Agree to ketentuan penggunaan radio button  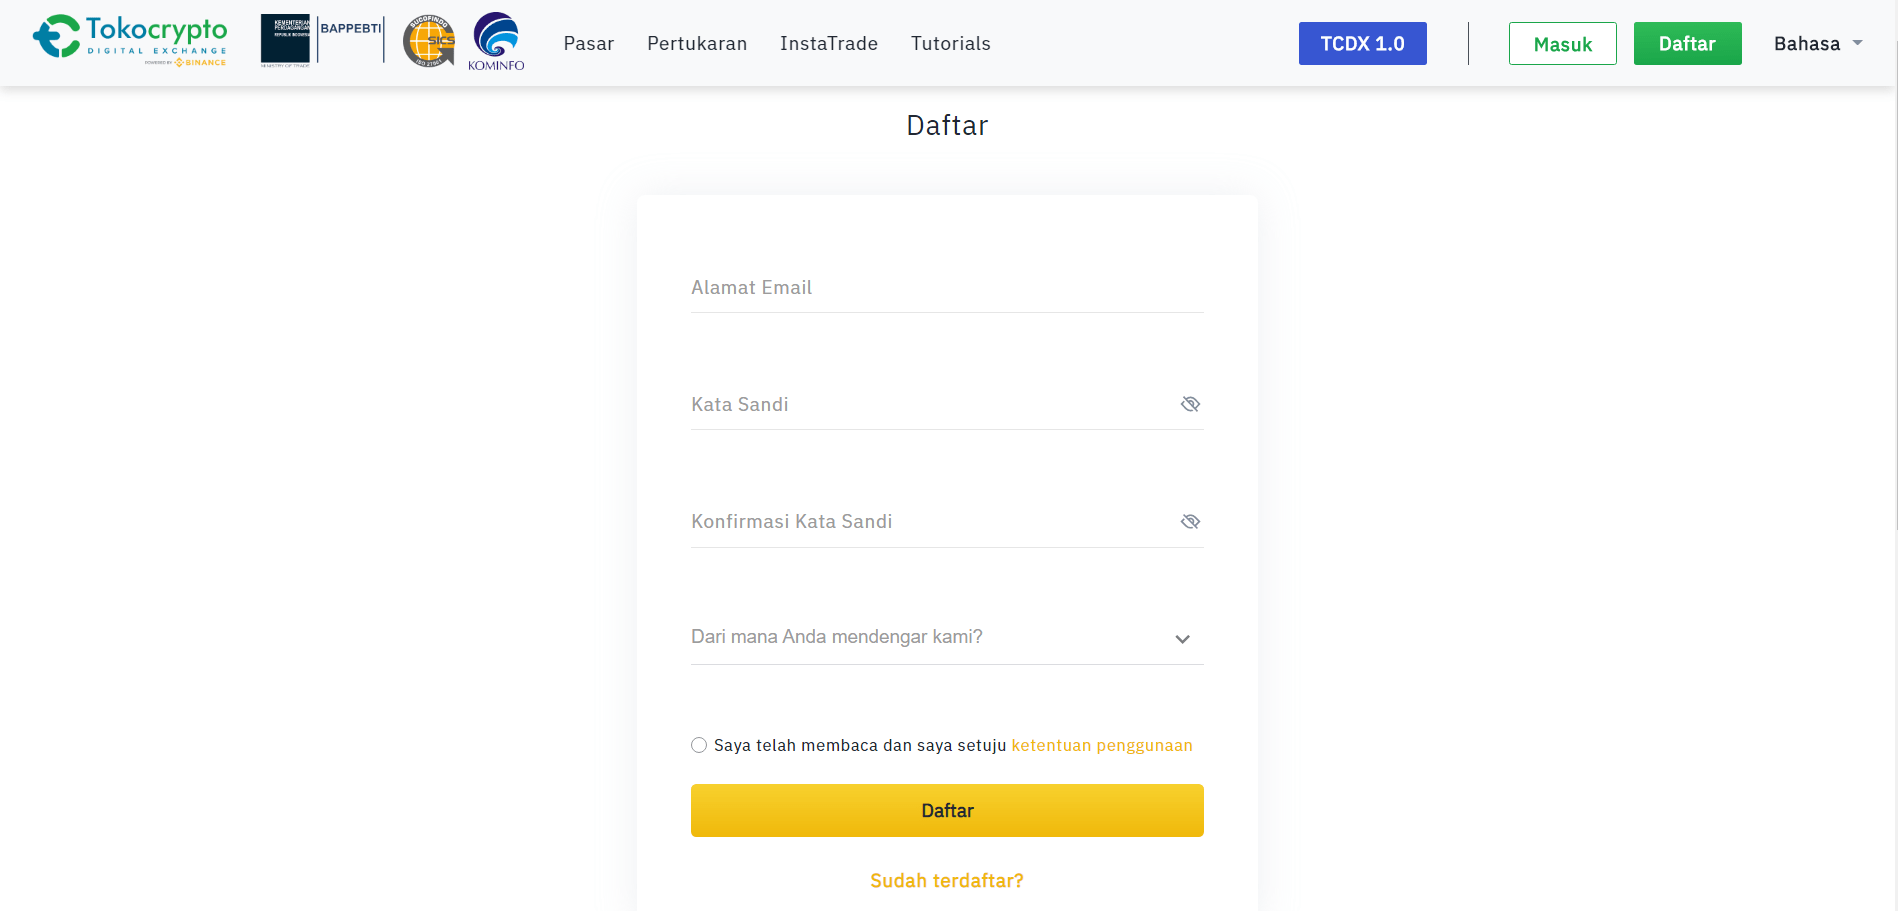pyautogui.click(x=699, y=745)
